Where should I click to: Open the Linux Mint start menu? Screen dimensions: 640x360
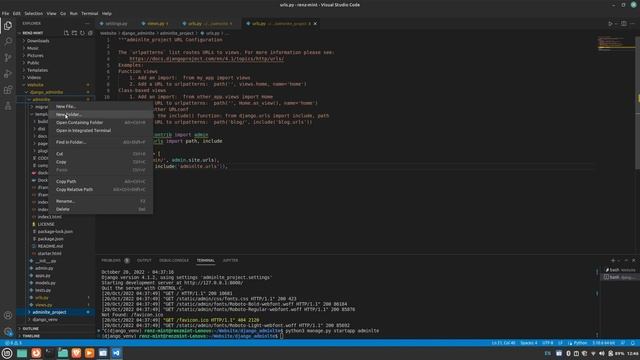point(7,353)
